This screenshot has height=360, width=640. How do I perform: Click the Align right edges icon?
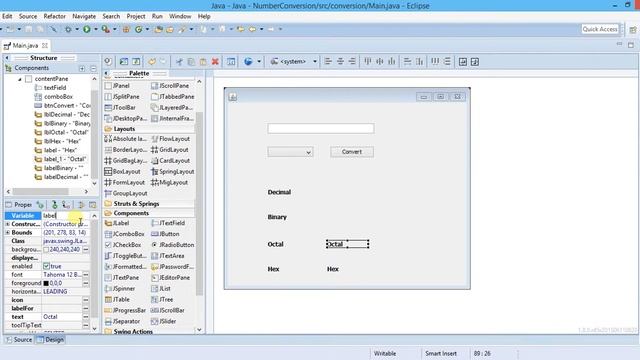point(352,62)
